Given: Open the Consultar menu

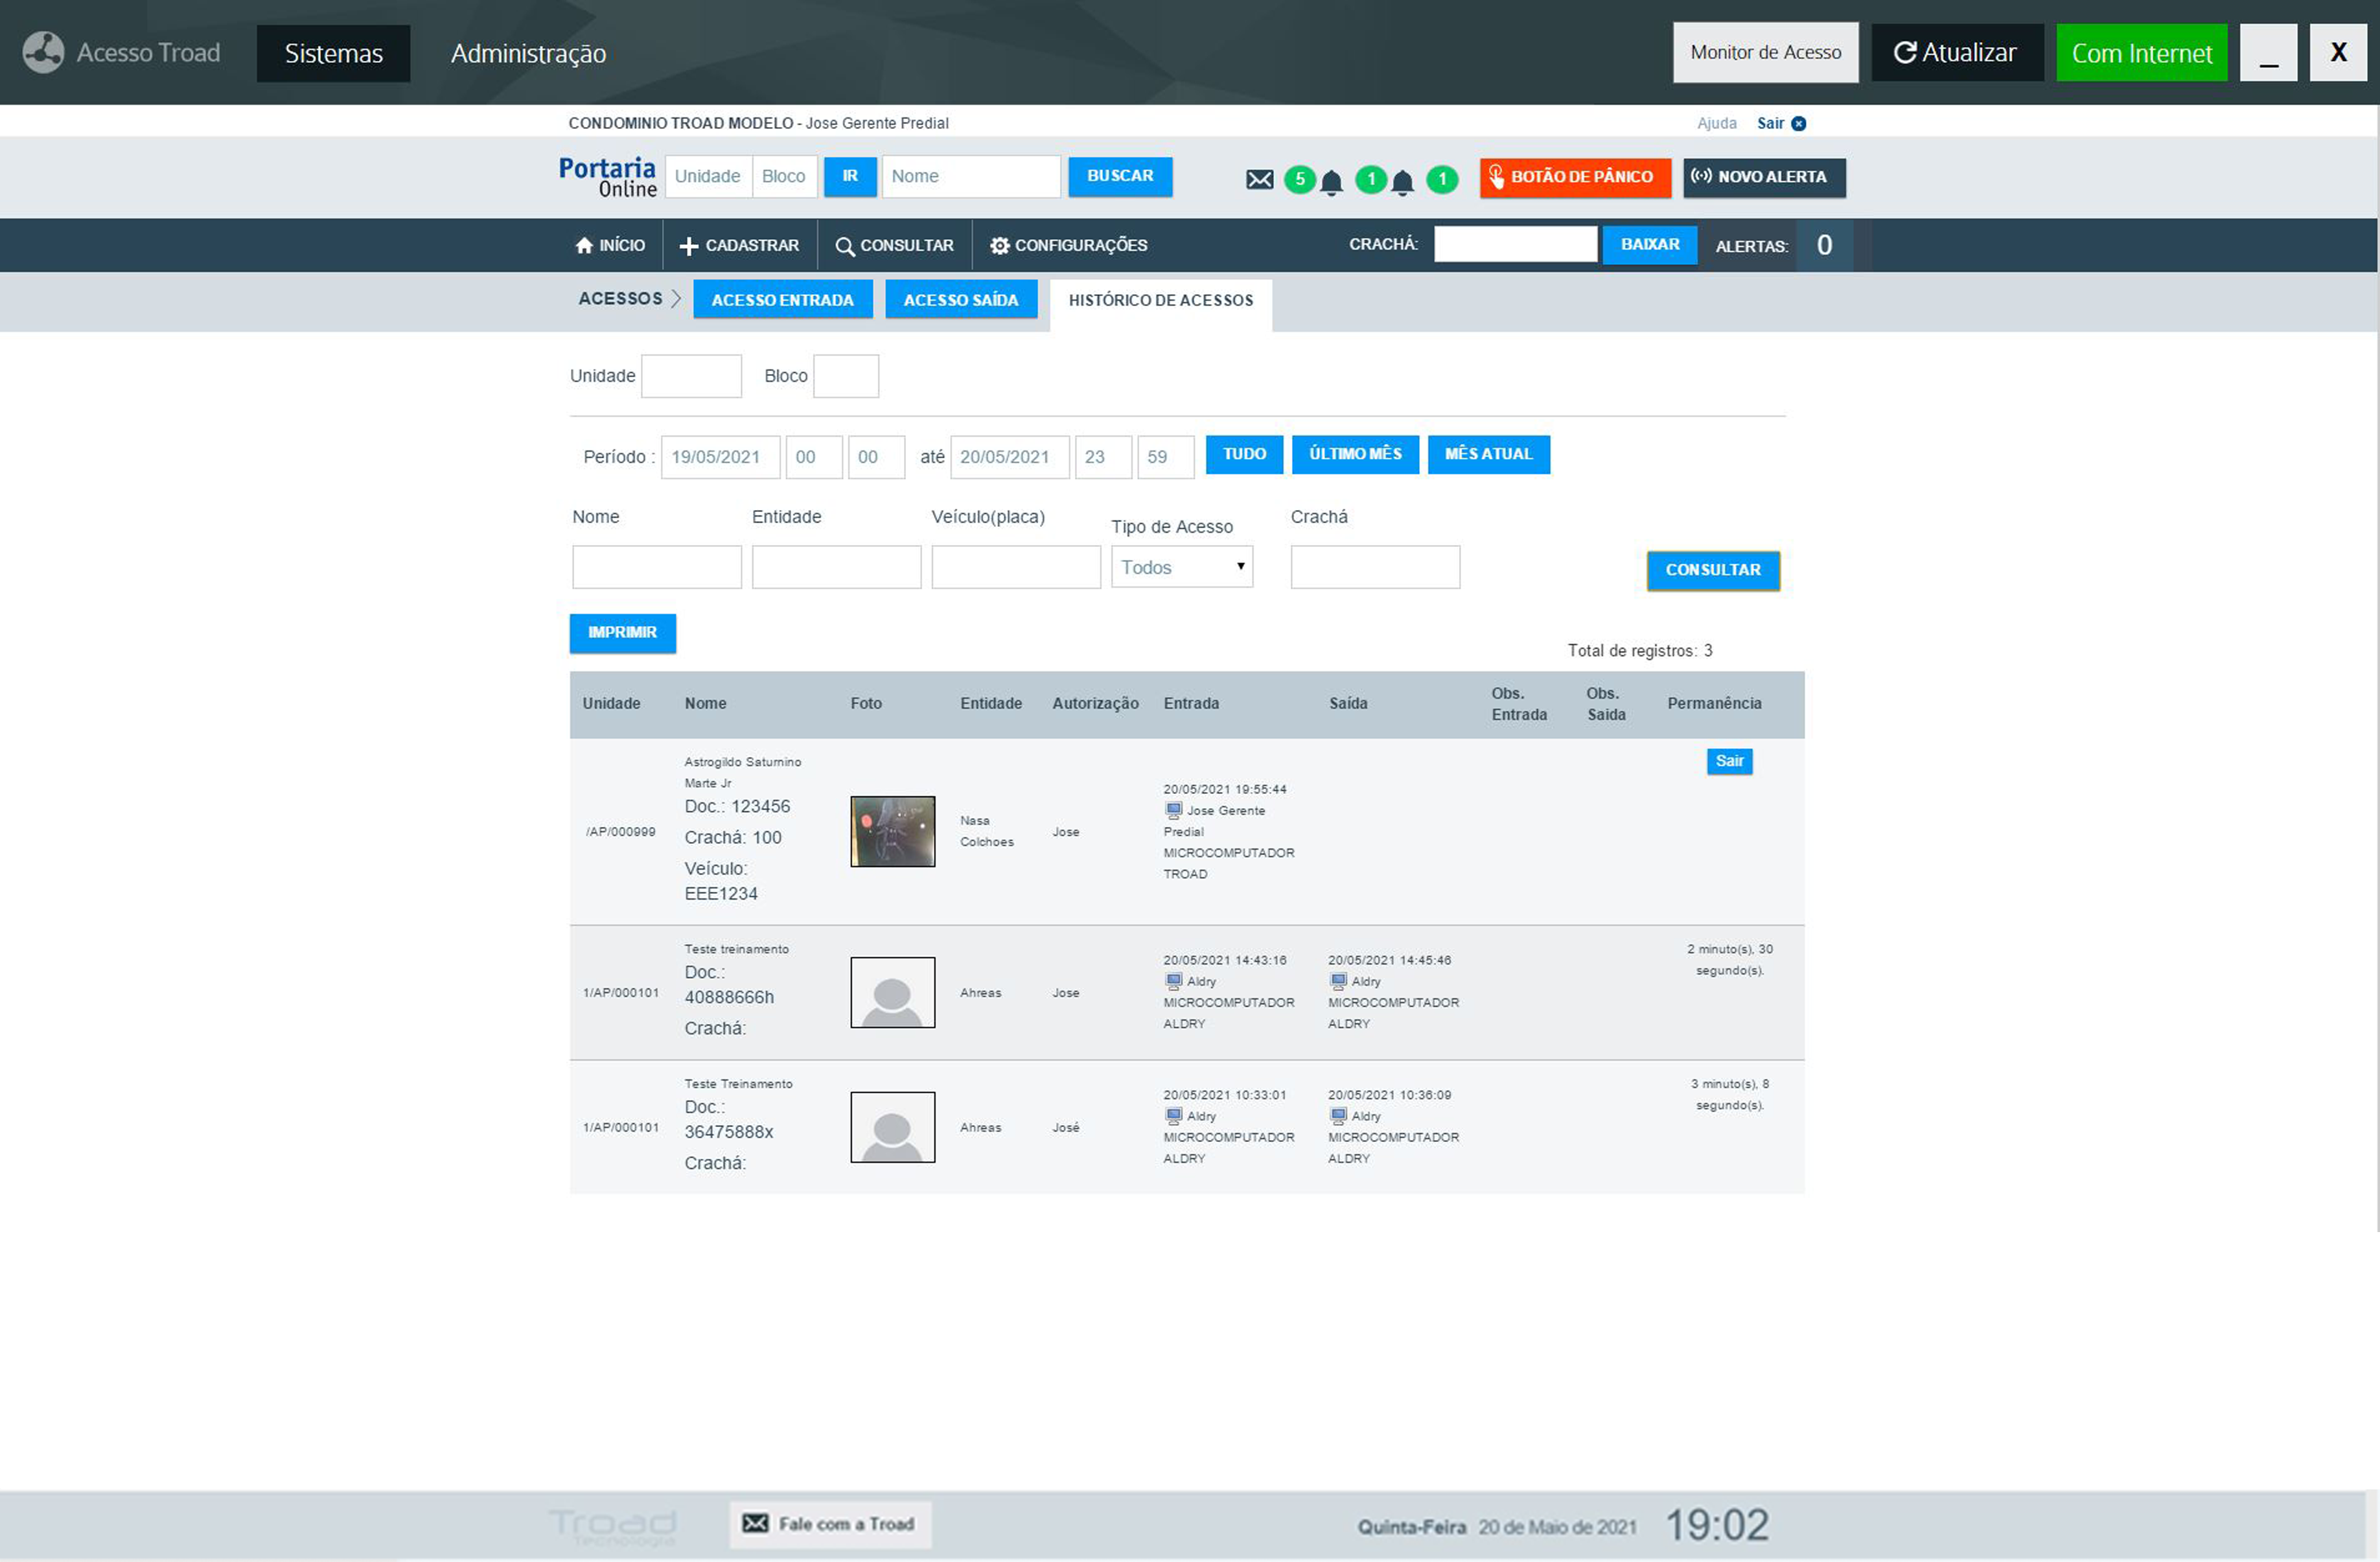Looking at the screenshot, I should coord(894,245).
